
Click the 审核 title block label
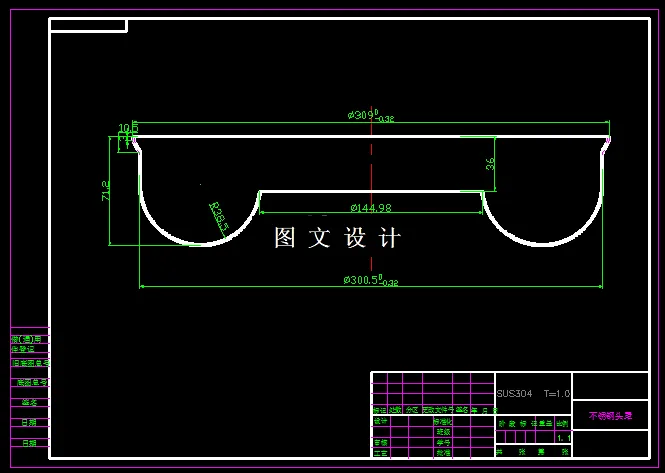coord(380,442)
